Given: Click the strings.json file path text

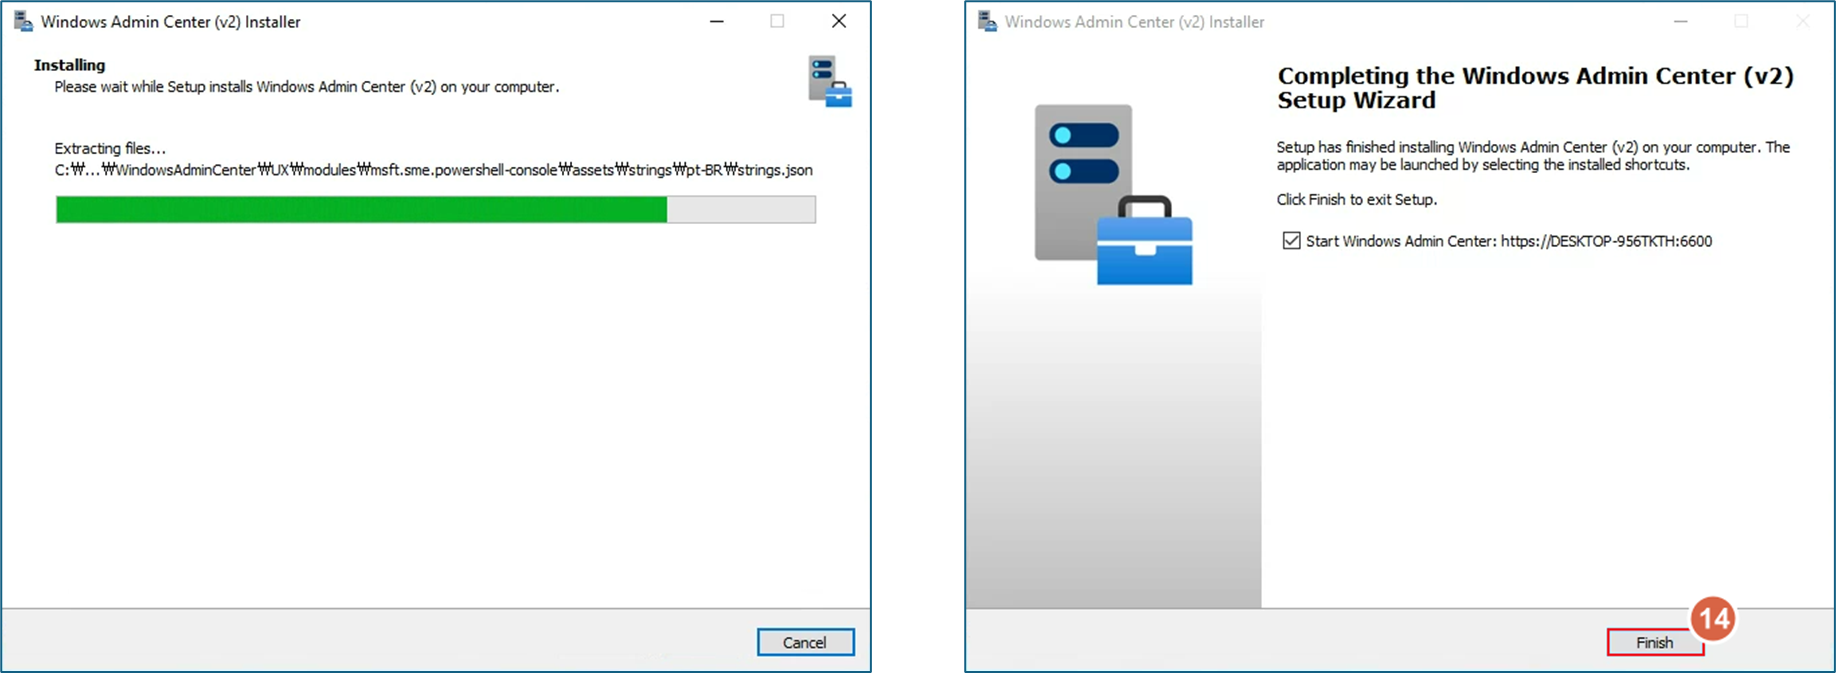Looking at the screenshot, I should [434, 170].
